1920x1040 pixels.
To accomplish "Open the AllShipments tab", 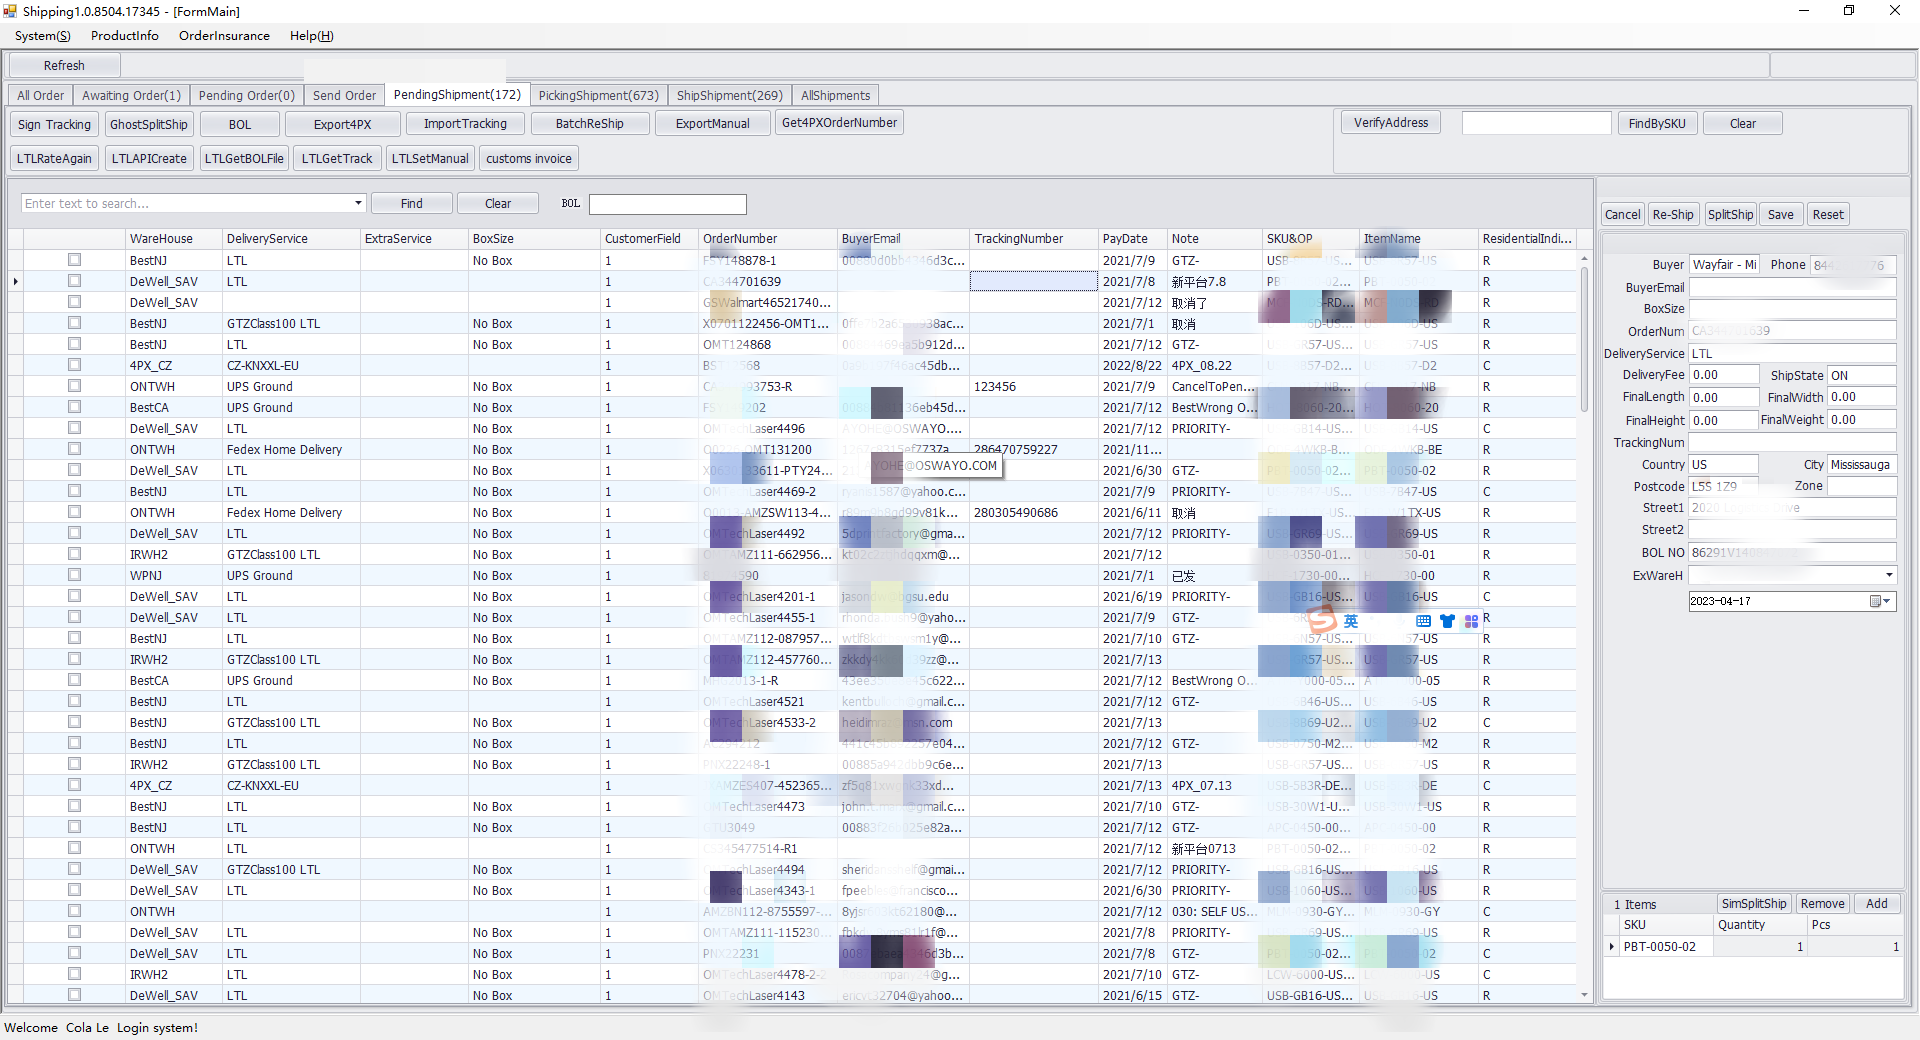I will (x=835, y=96).
